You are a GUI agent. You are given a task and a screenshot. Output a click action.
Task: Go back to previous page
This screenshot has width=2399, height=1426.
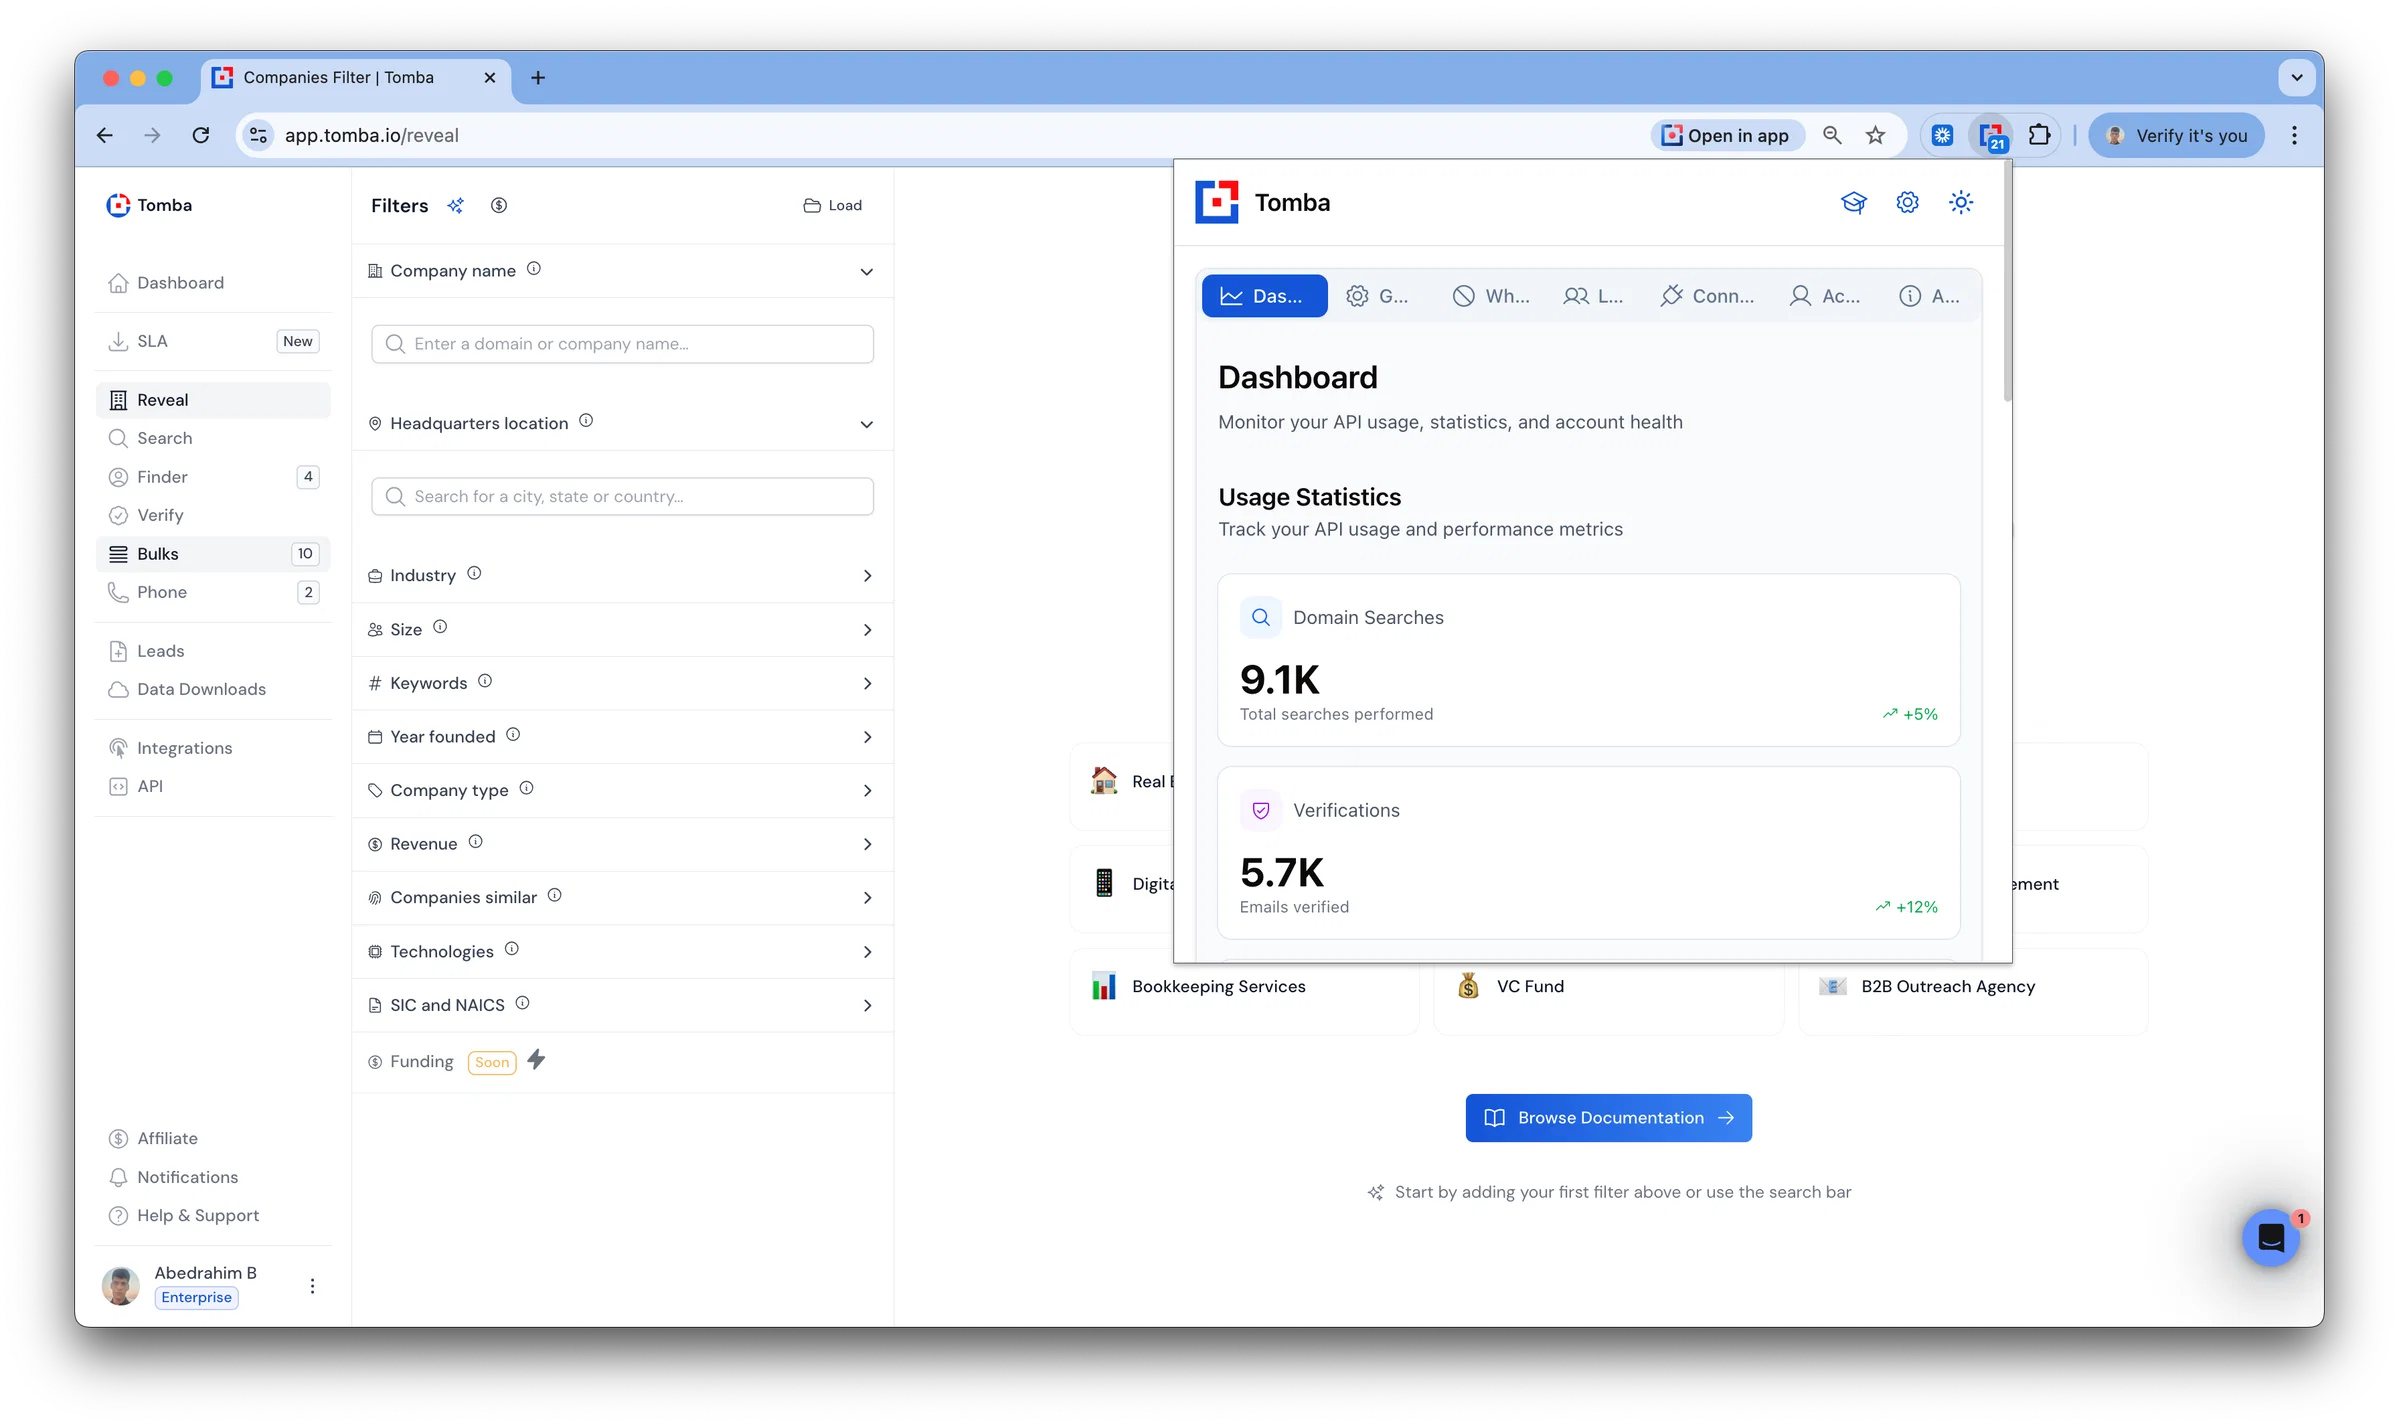point(105,135)
